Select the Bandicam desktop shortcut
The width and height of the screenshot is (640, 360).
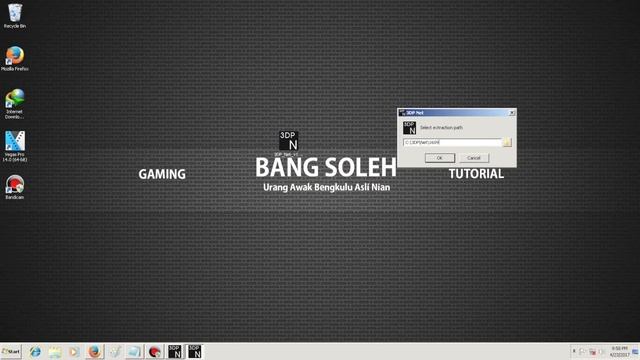pyautogui.click(x=15, y=187)
